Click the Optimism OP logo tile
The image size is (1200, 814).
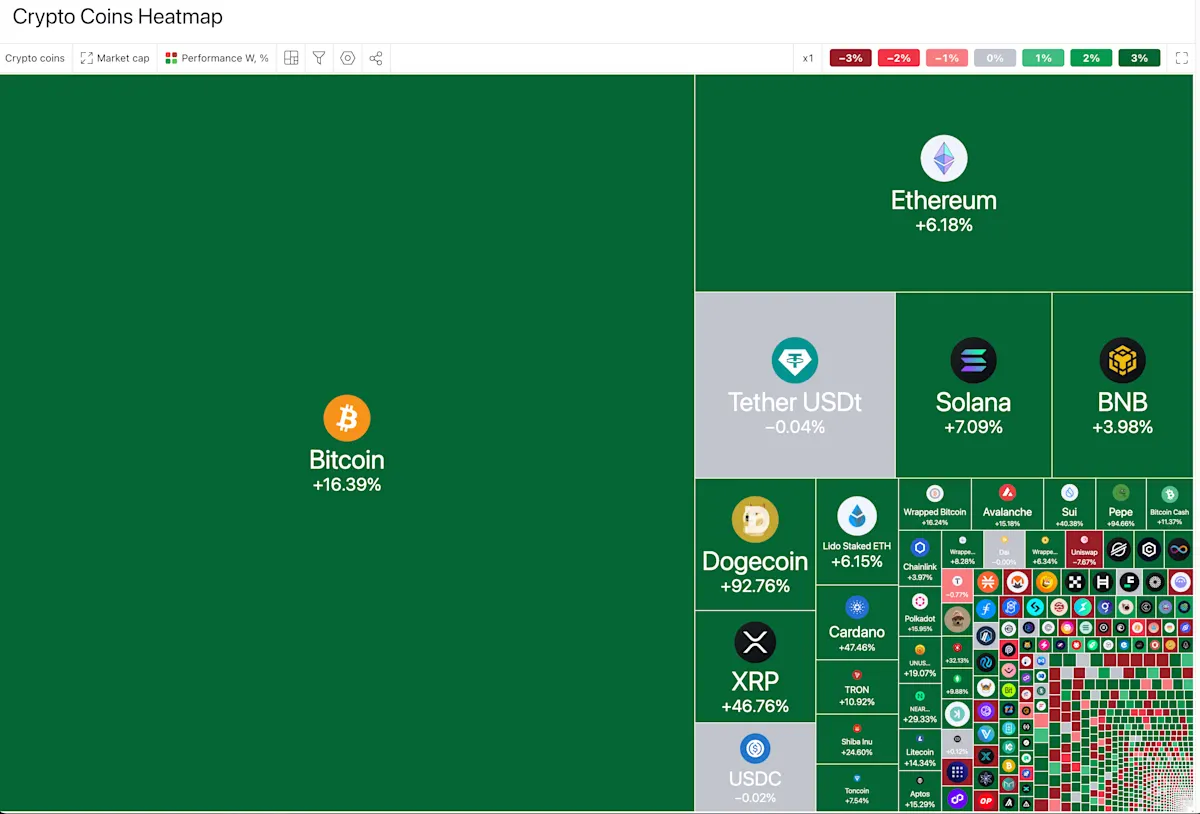point(986,801)
